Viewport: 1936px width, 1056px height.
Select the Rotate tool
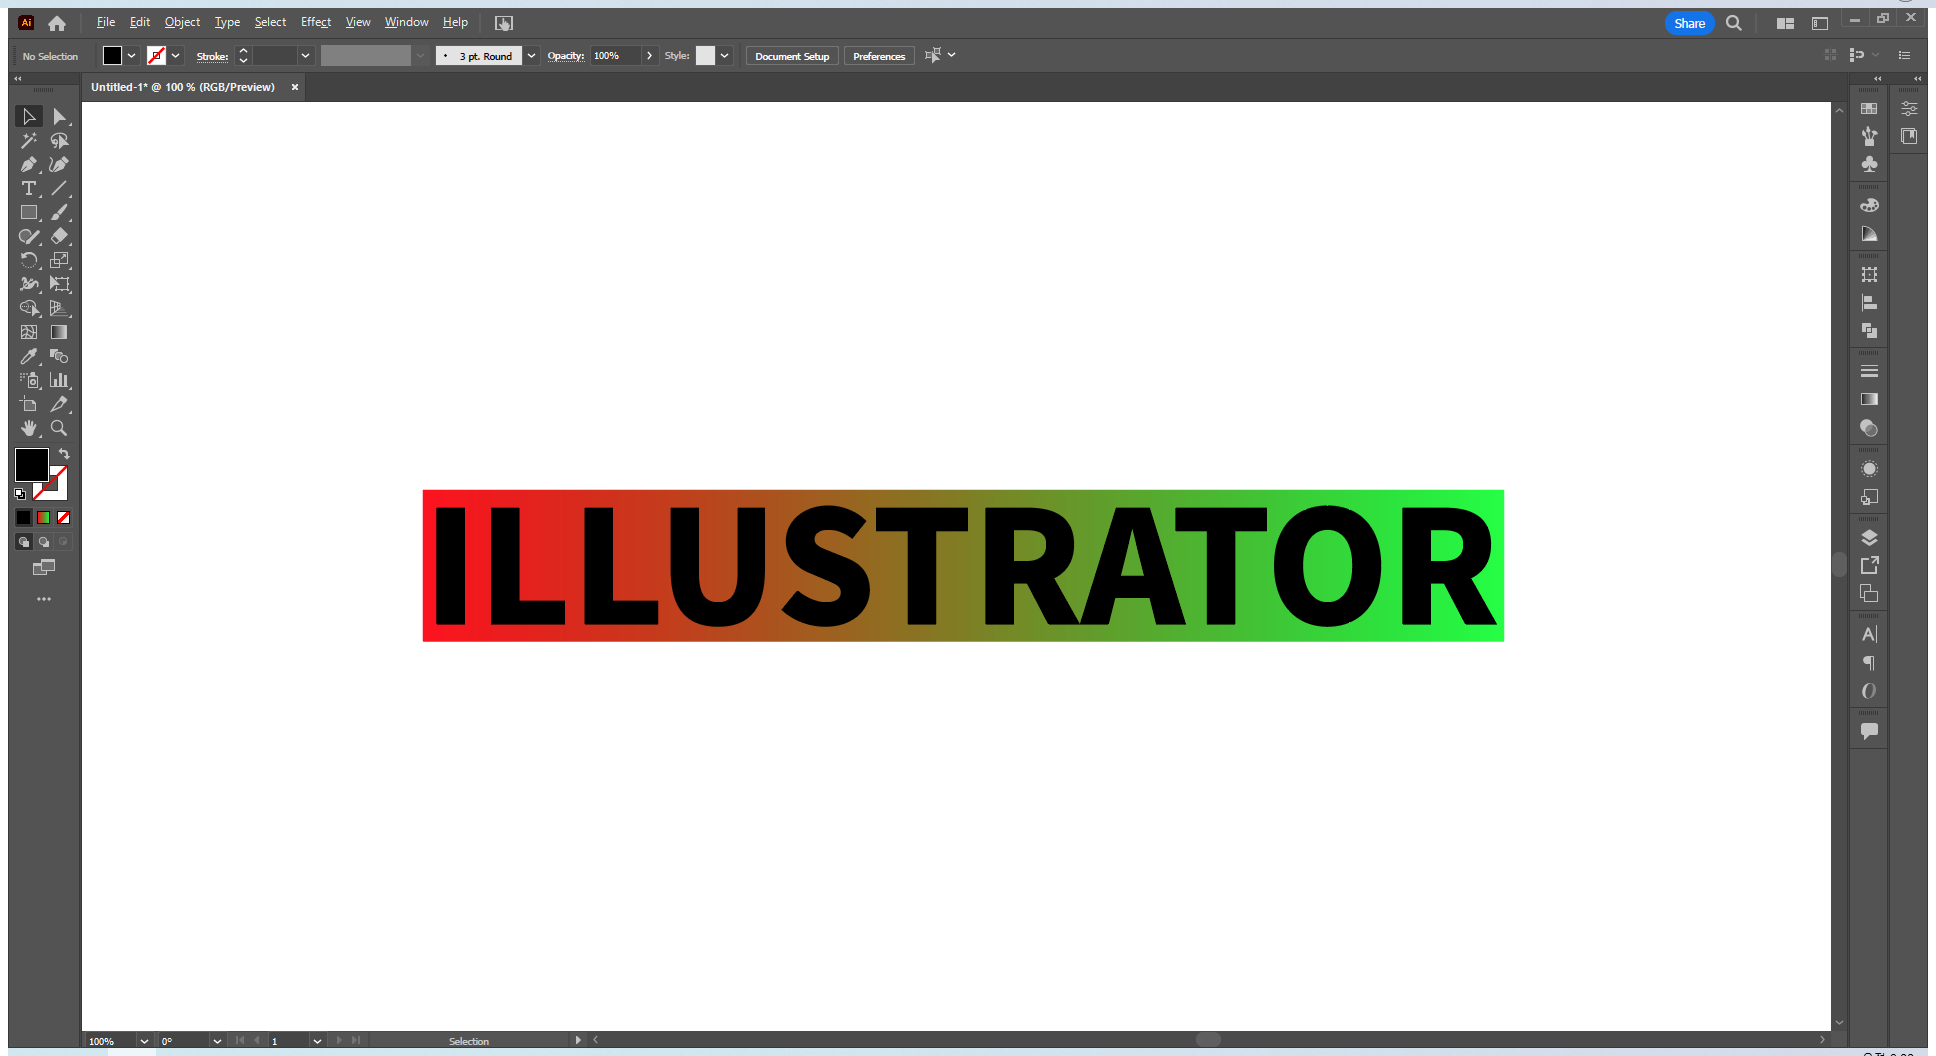pyautogui.click(x=29, y=261)
